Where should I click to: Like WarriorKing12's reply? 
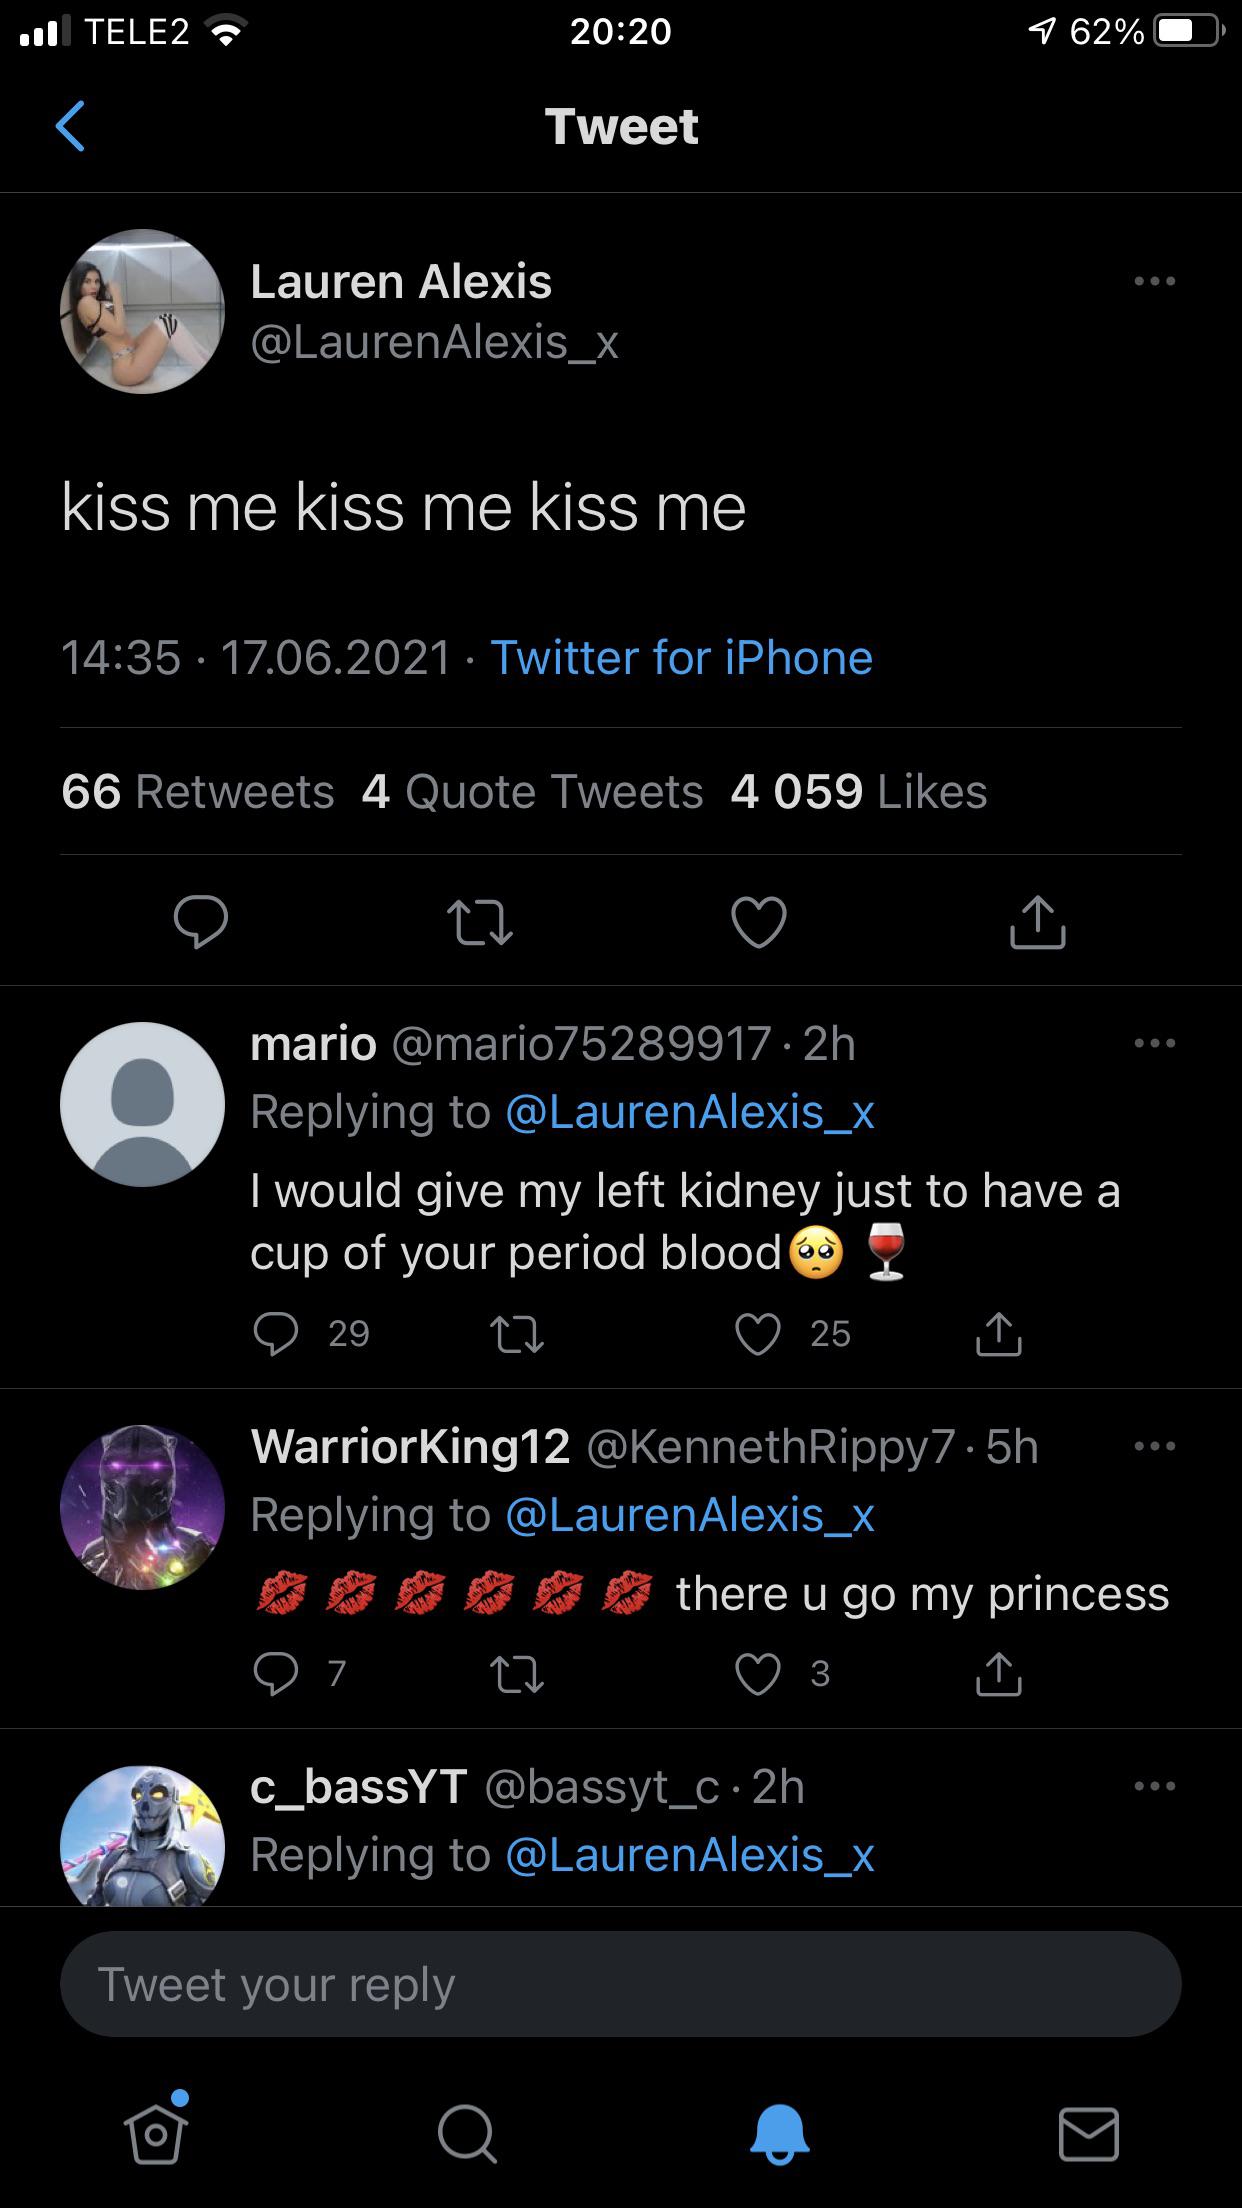(758, 1674)
